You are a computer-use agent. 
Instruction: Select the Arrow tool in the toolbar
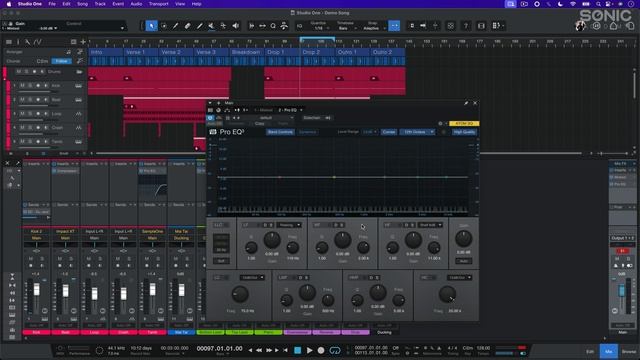pos(151,26)
